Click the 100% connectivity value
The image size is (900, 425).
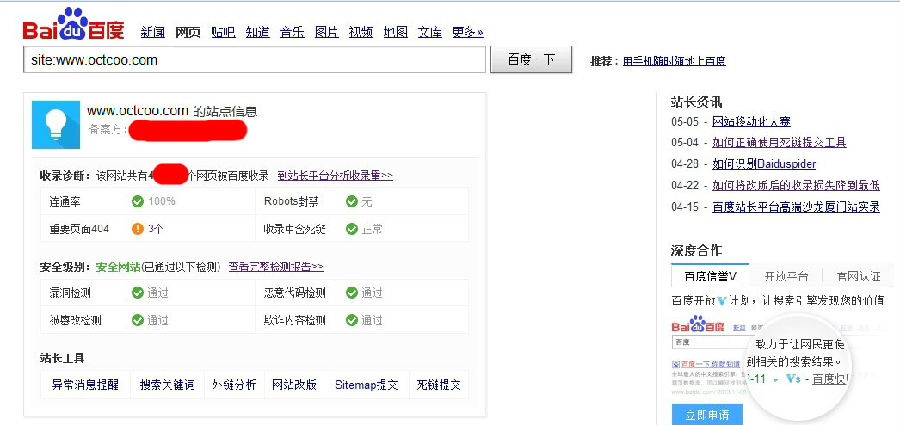pyautogui.click(x=162, y=201)
